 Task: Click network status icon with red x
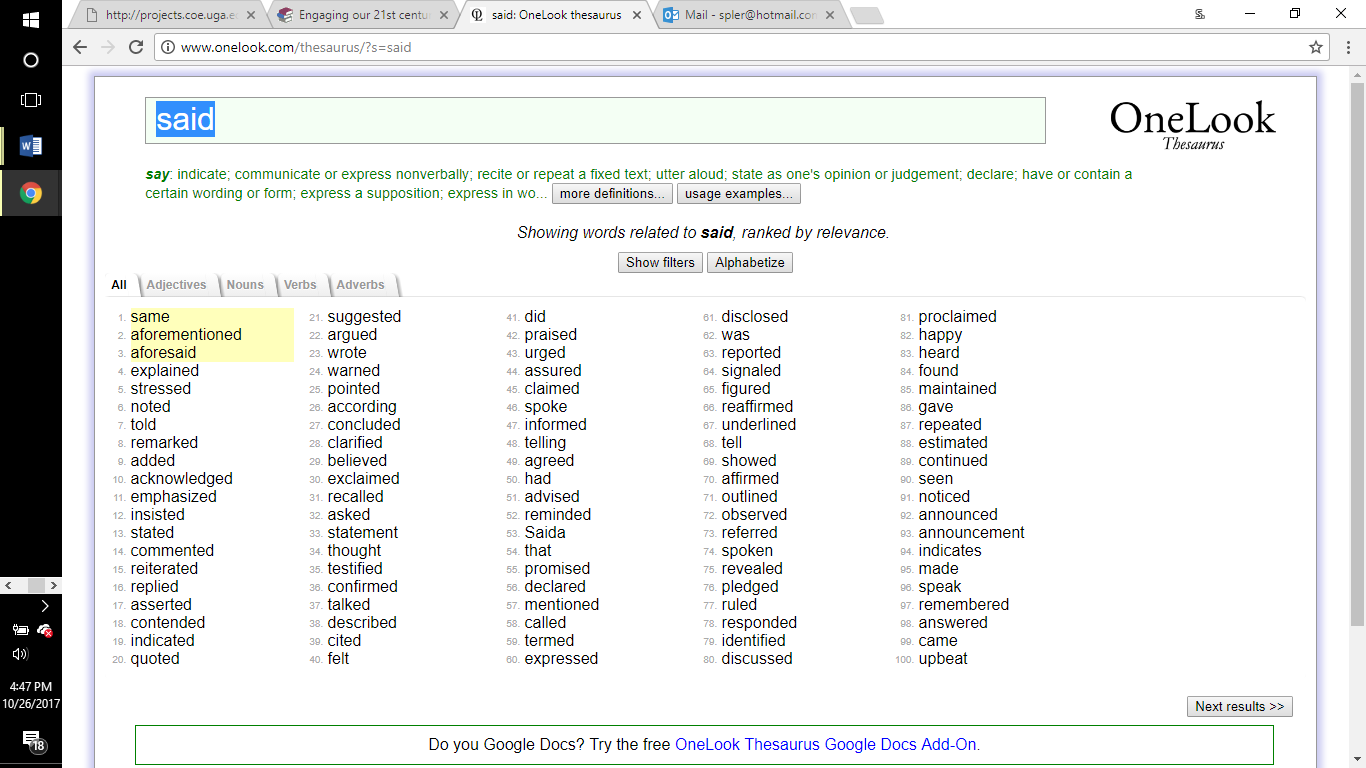click(x=44, y=630)
